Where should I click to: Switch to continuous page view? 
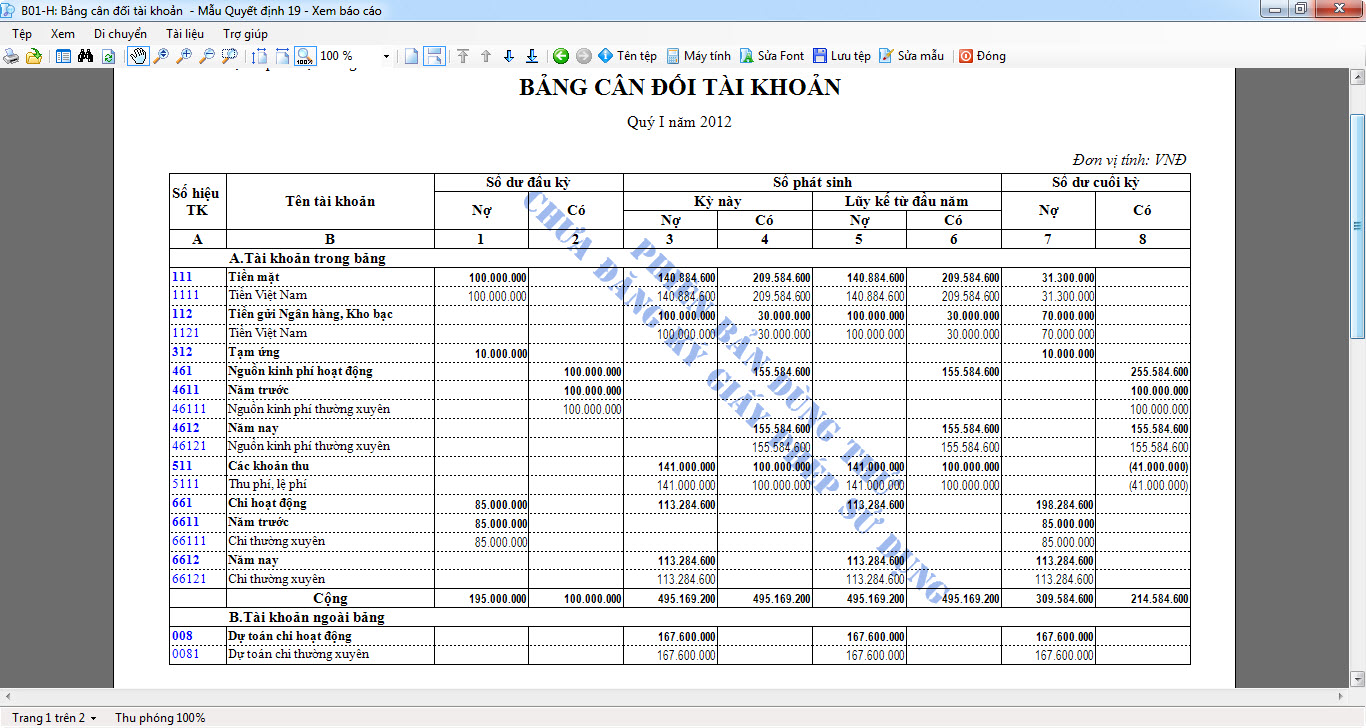(x=434, y=56)
